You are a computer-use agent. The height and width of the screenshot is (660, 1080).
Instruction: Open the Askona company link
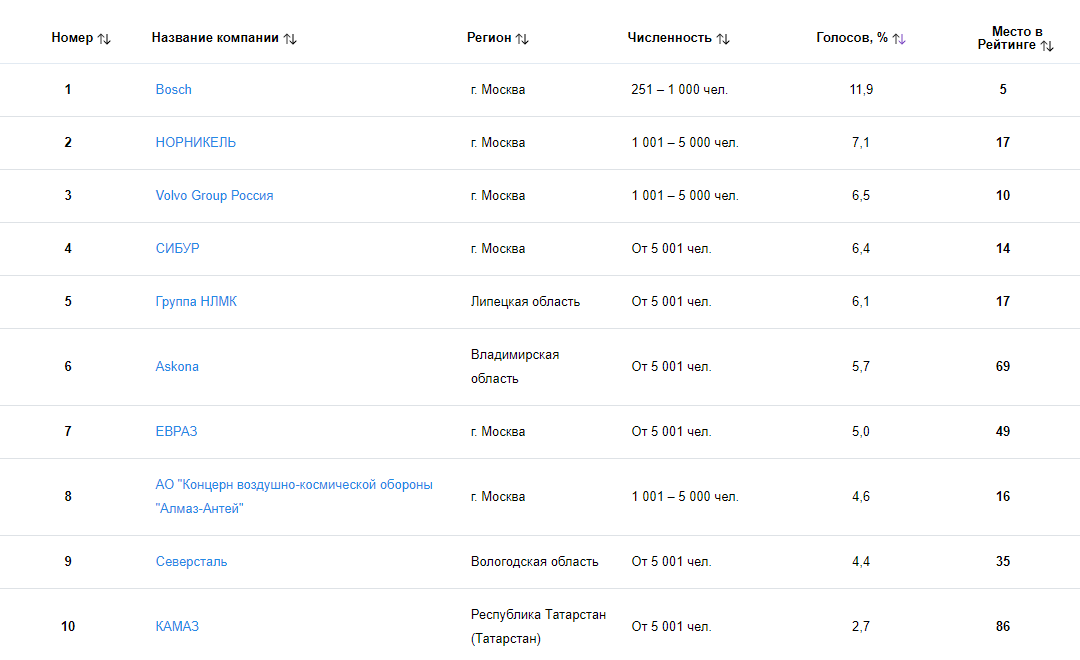177,367
